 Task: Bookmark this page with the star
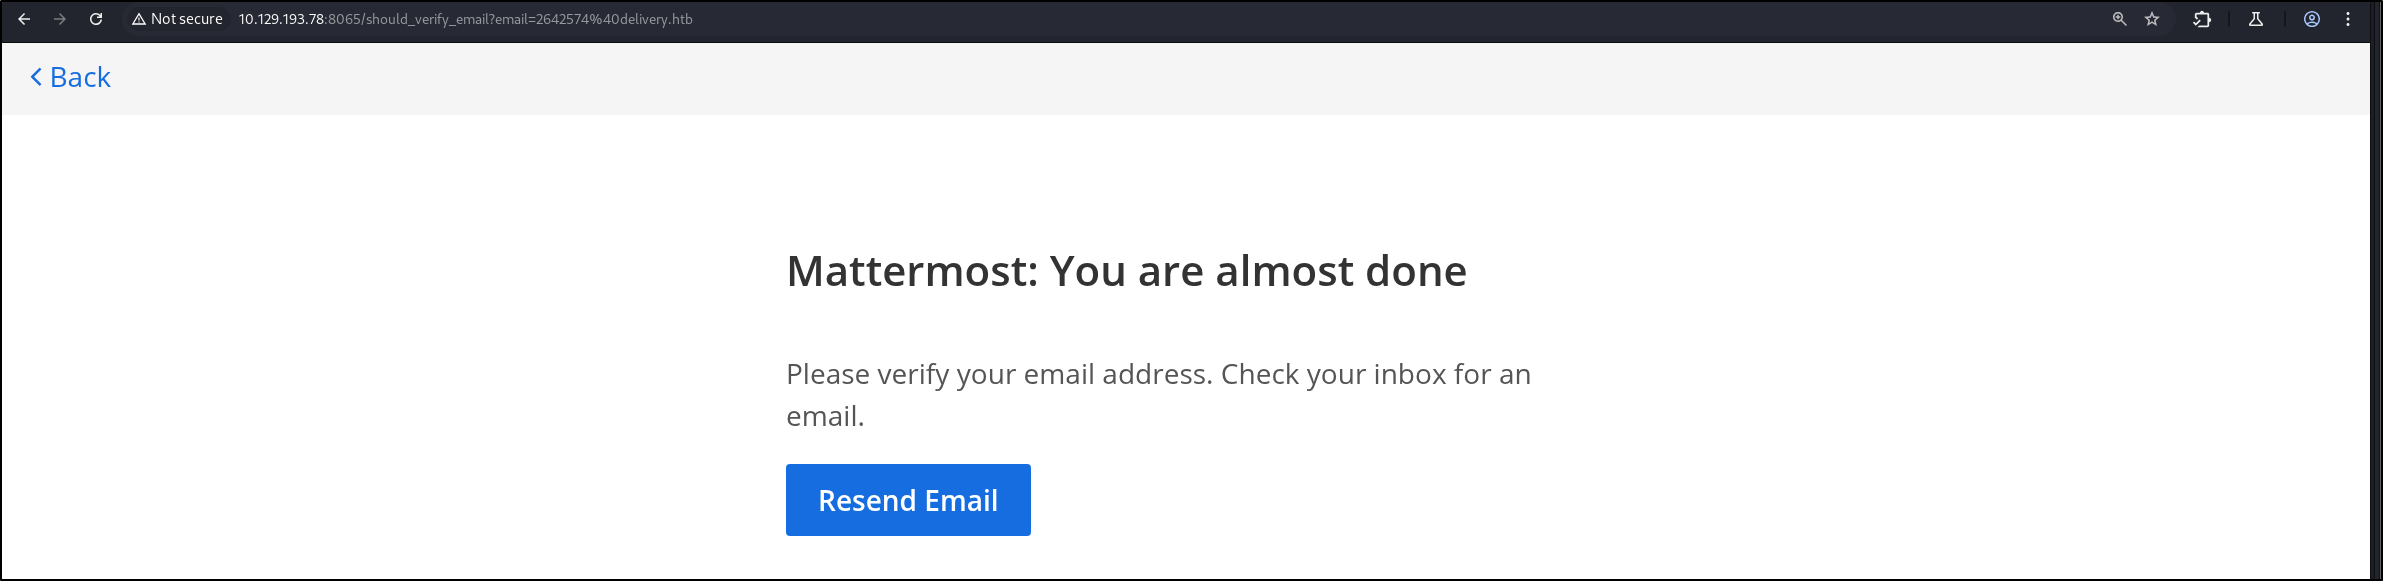pyautogui.click(x=2152, y=19)
